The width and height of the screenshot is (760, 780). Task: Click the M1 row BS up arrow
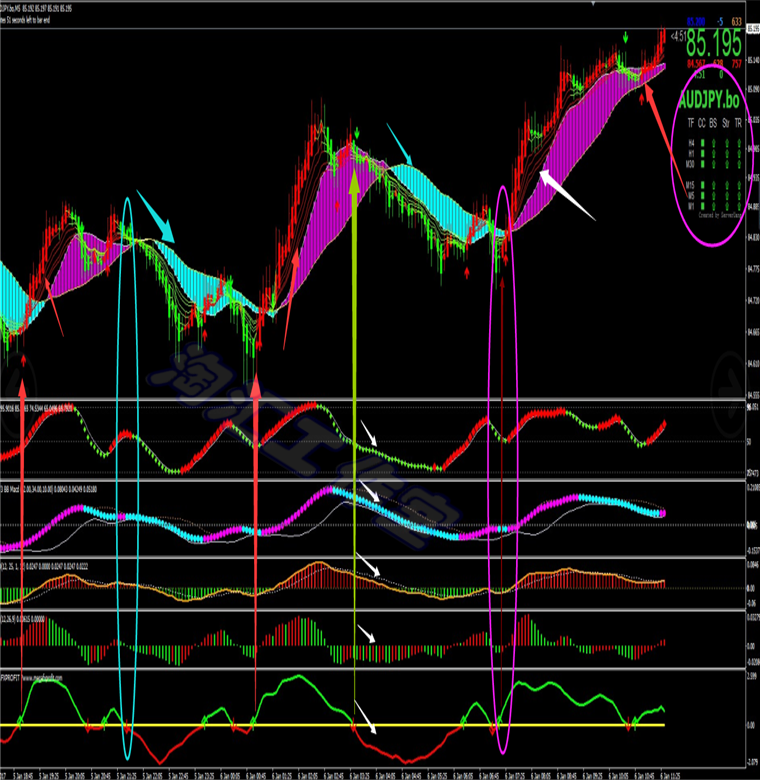point(714,206)
